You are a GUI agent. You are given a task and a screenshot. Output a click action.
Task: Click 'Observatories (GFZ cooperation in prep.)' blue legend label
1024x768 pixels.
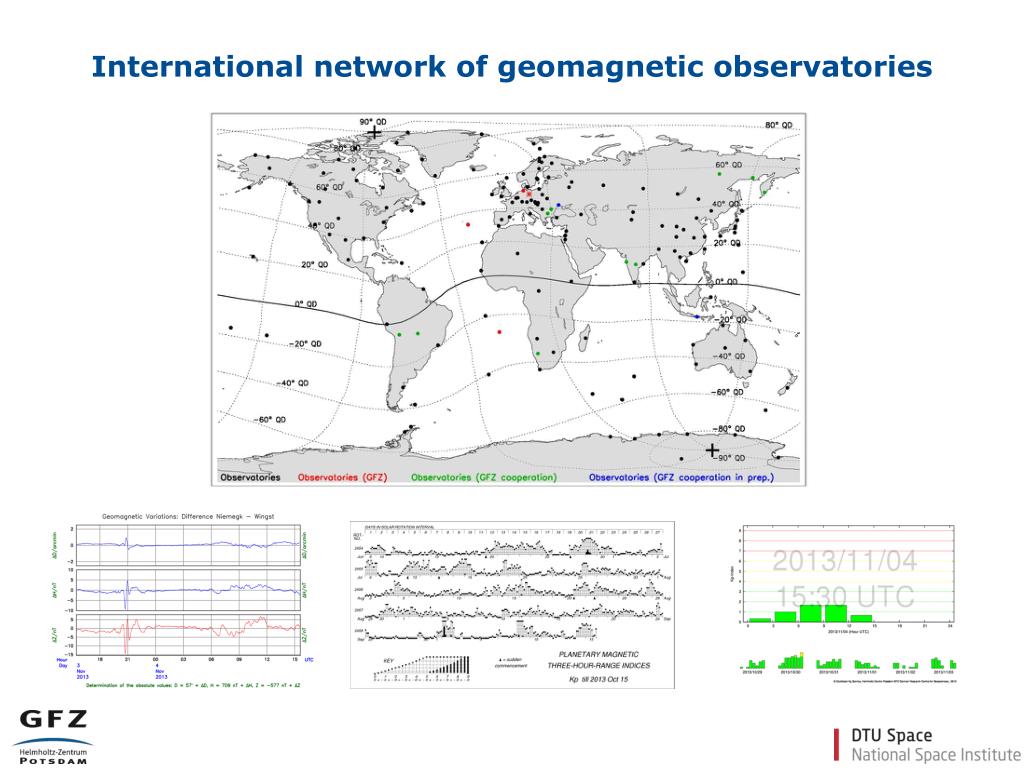click(x=681, y=477)
